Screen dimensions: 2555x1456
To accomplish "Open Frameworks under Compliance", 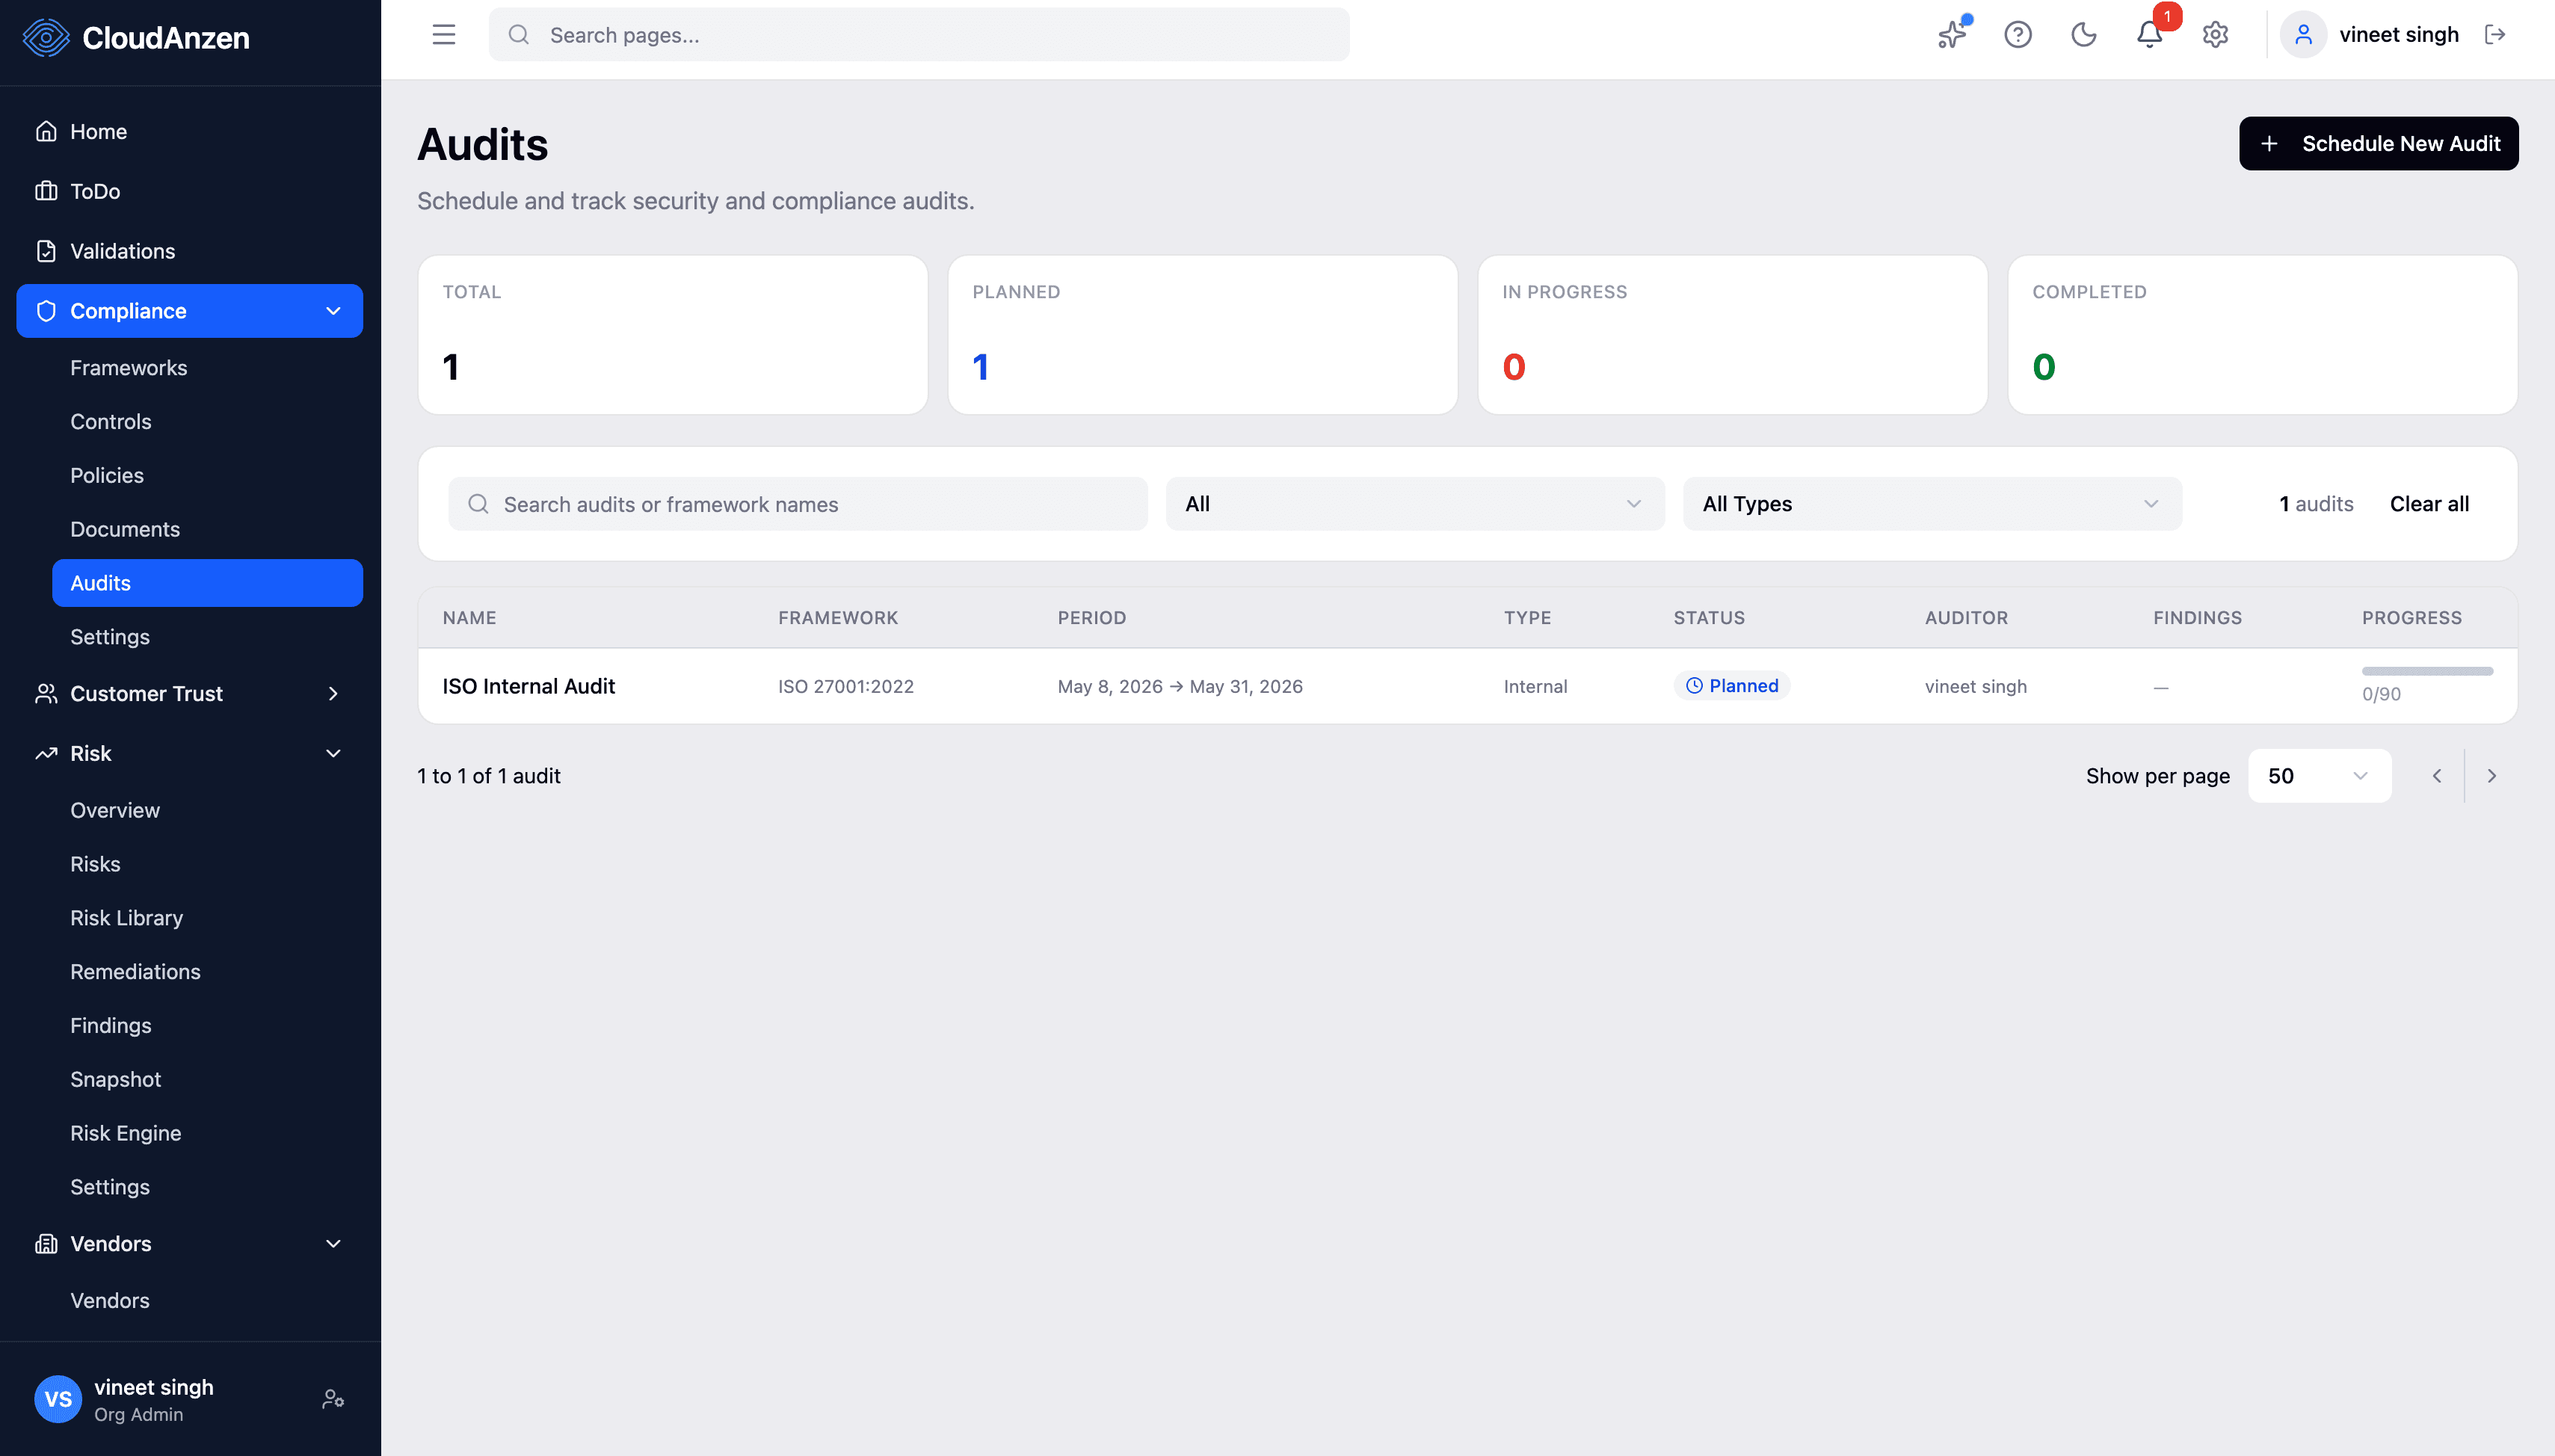I will (x=128, y=368).
